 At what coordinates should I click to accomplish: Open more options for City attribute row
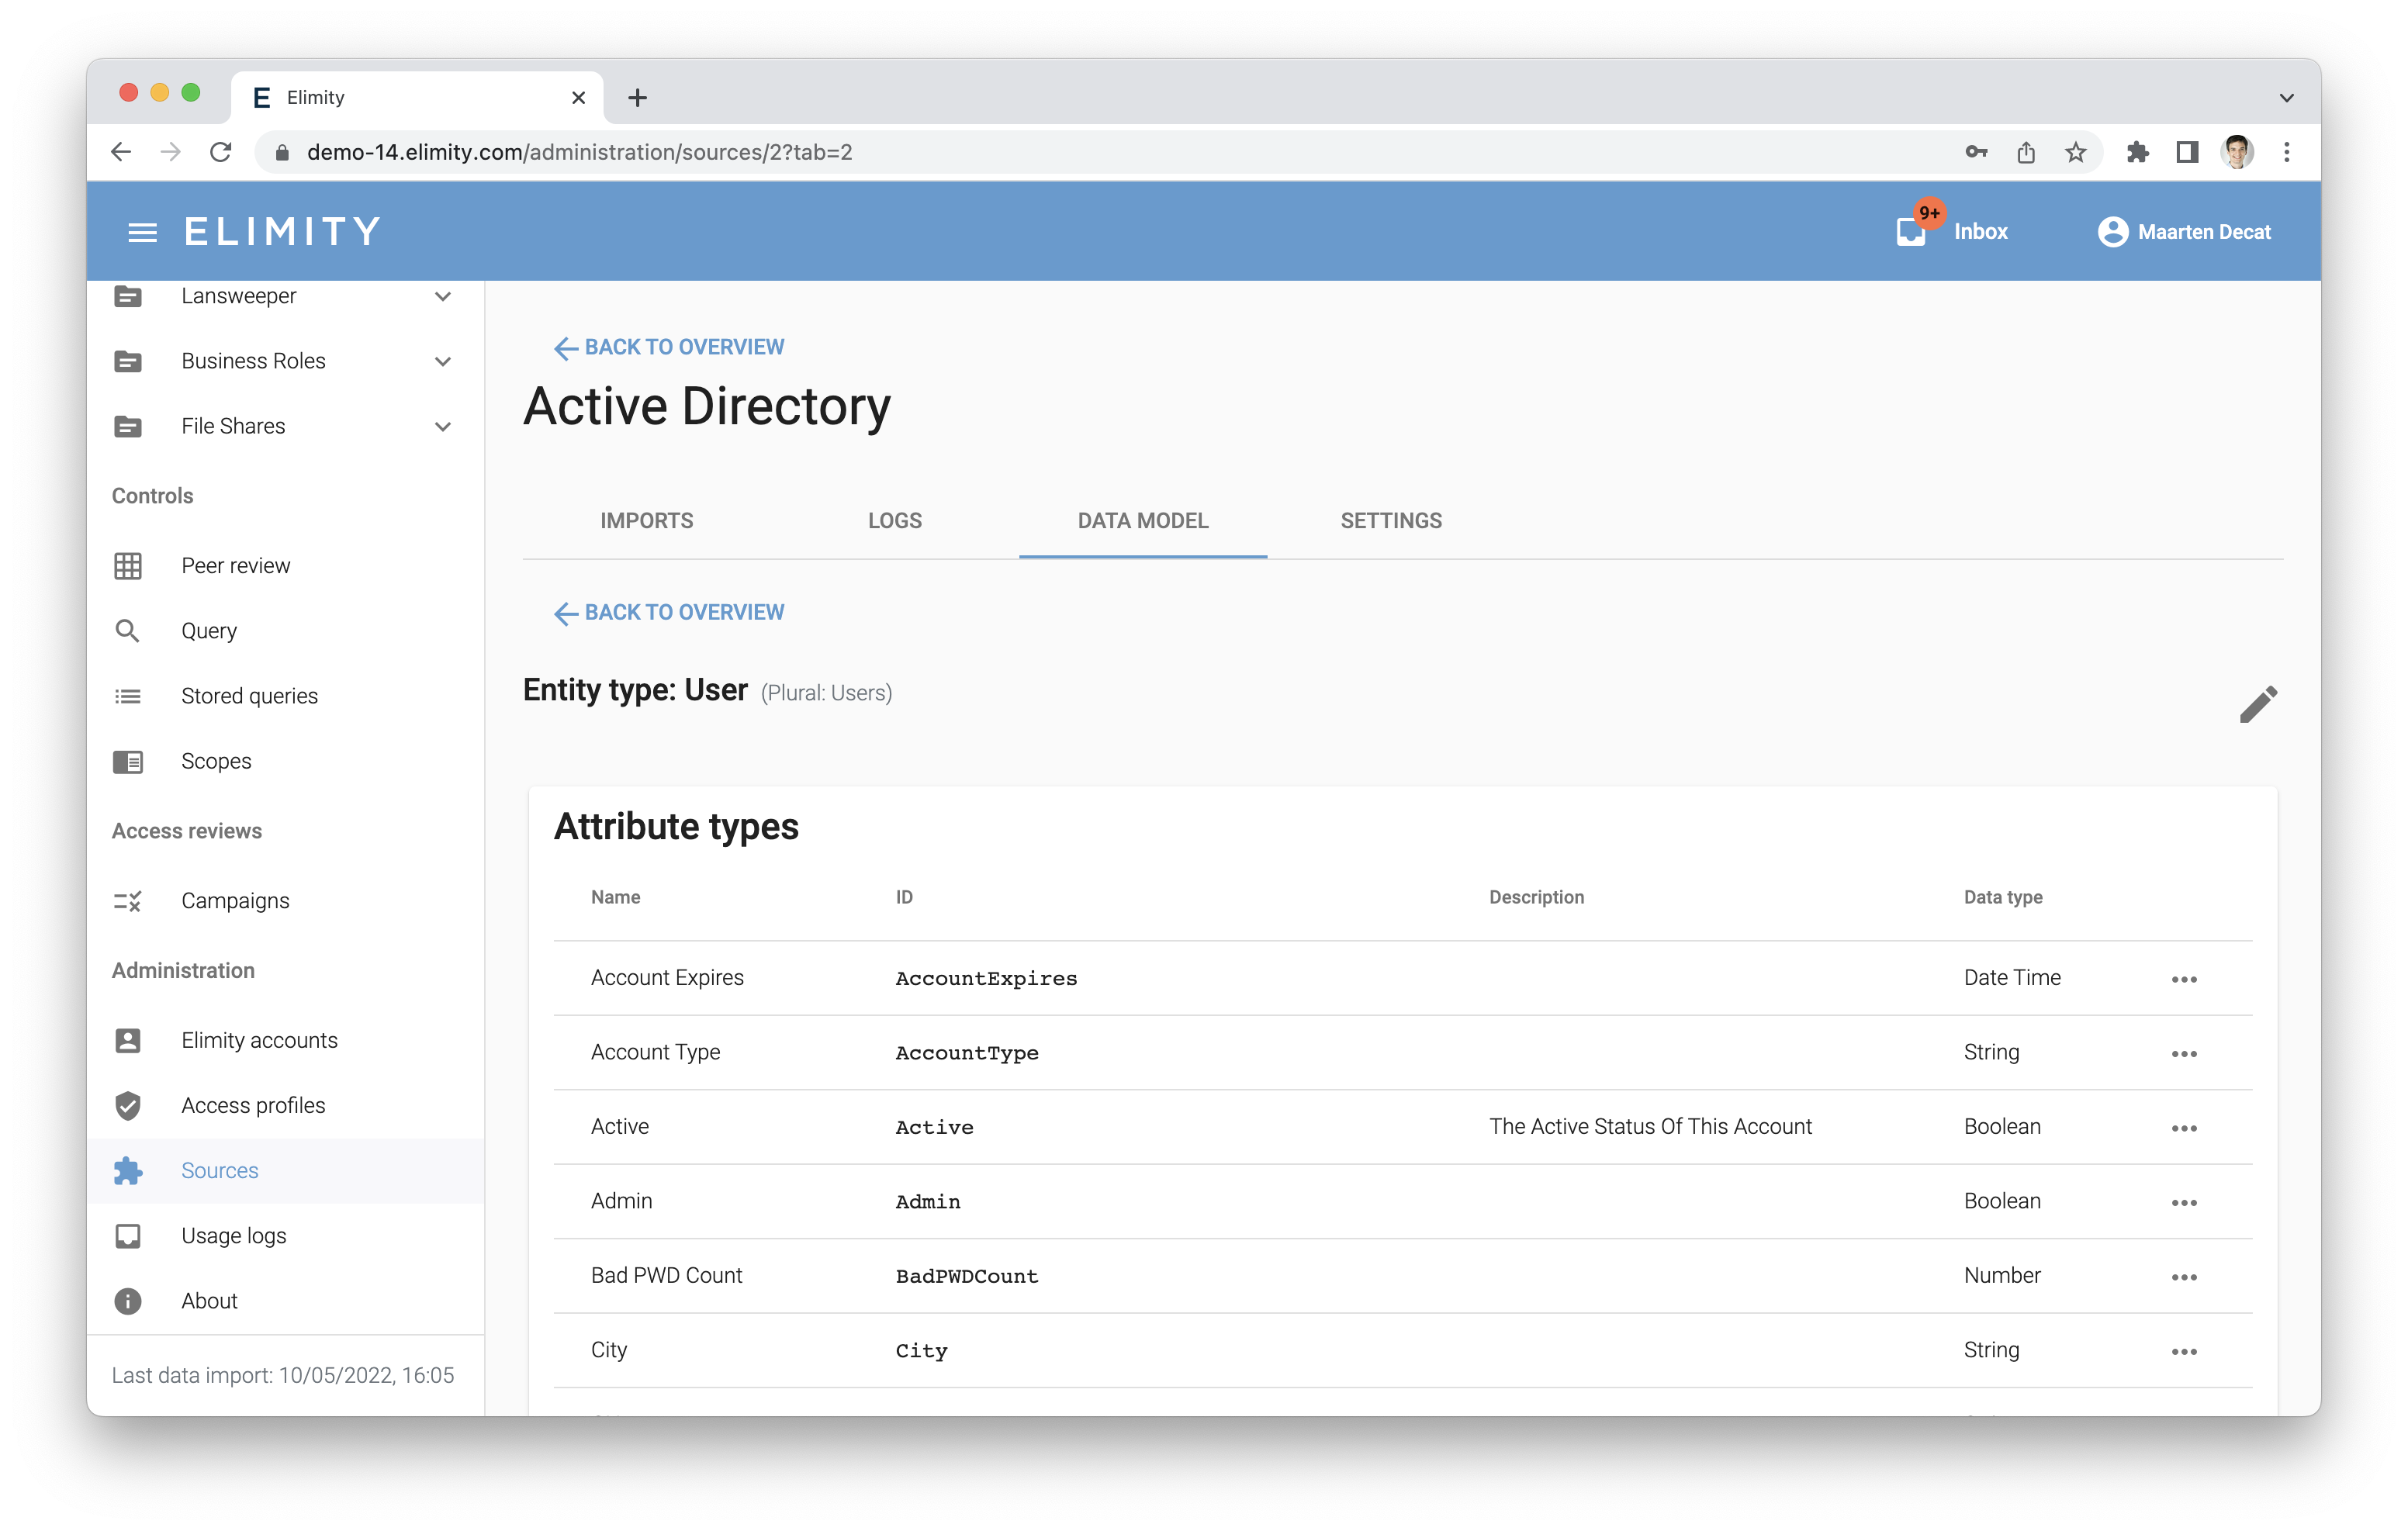tap(2184, 1351)
